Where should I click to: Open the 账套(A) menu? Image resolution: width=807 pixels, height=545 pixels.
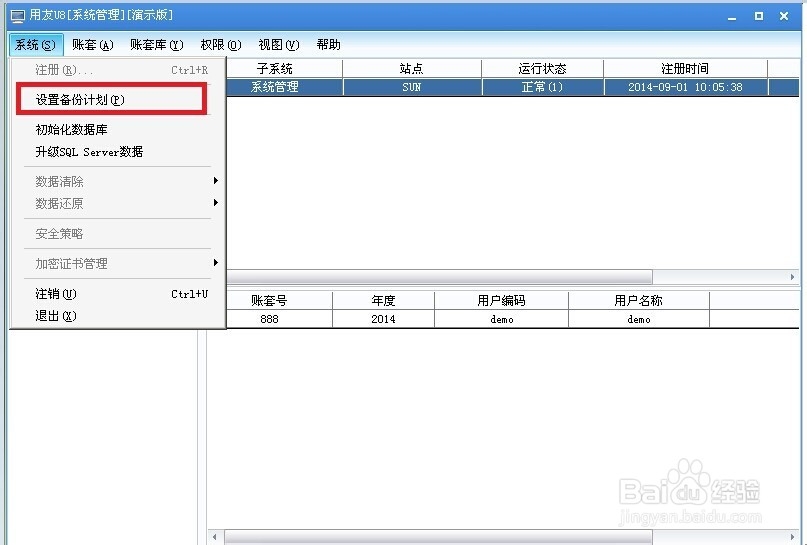point(93,45)
